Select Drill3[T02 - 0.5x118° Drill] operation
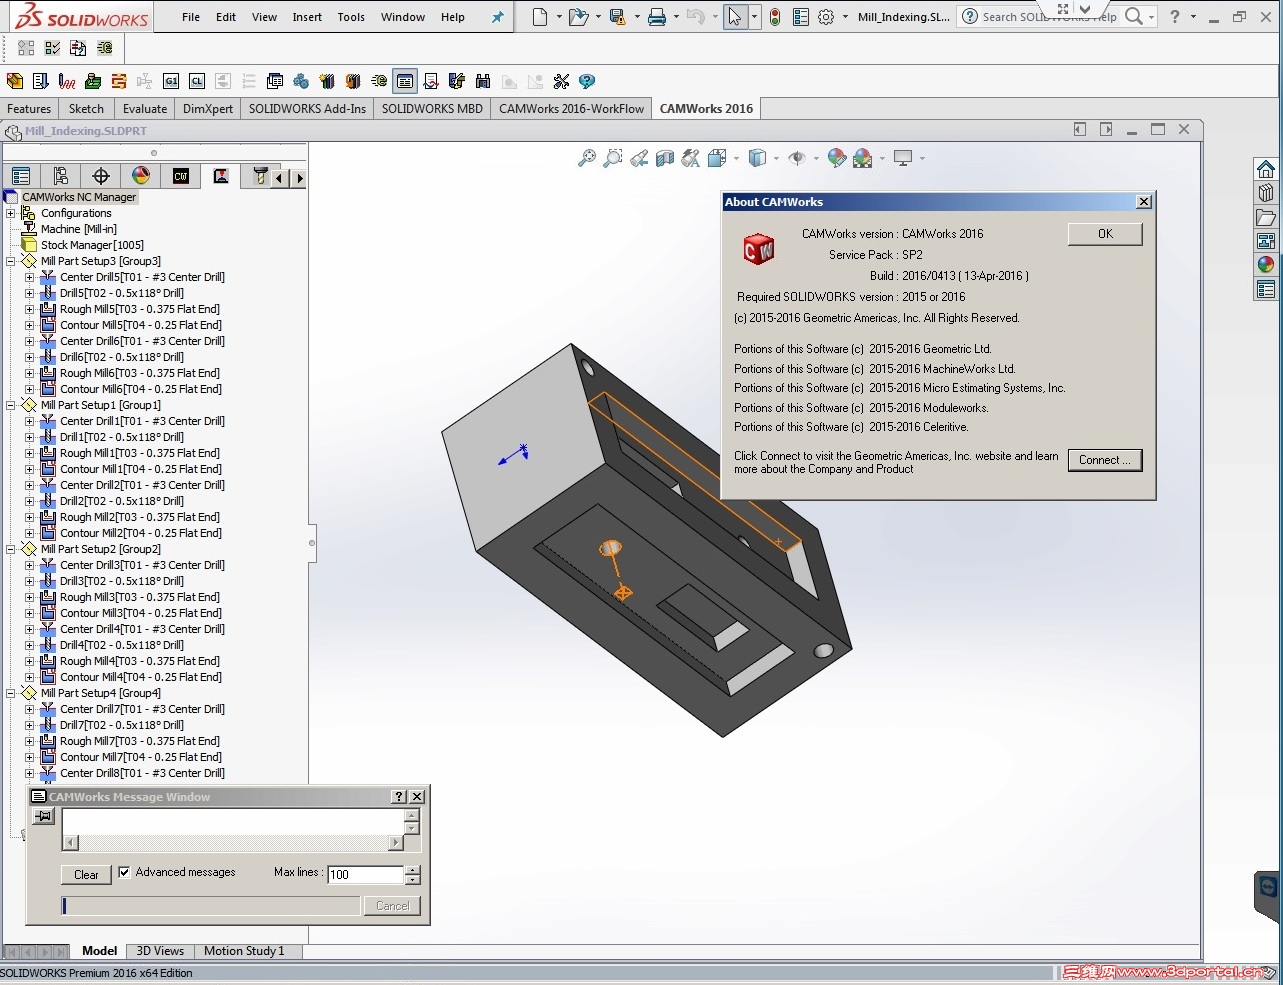Image resolution: width=1283 pixels, height=985 pixels. pyautogui.click(x=121, y=581)
